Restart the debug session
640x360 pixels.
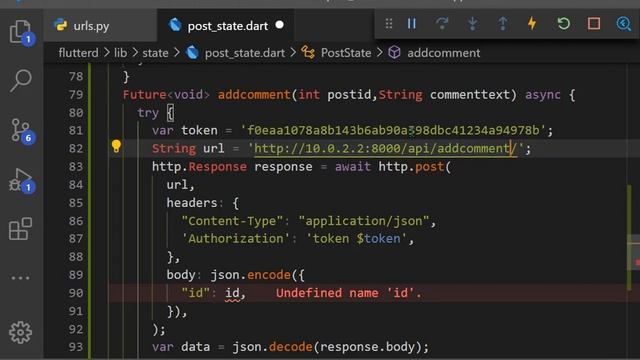564,24
